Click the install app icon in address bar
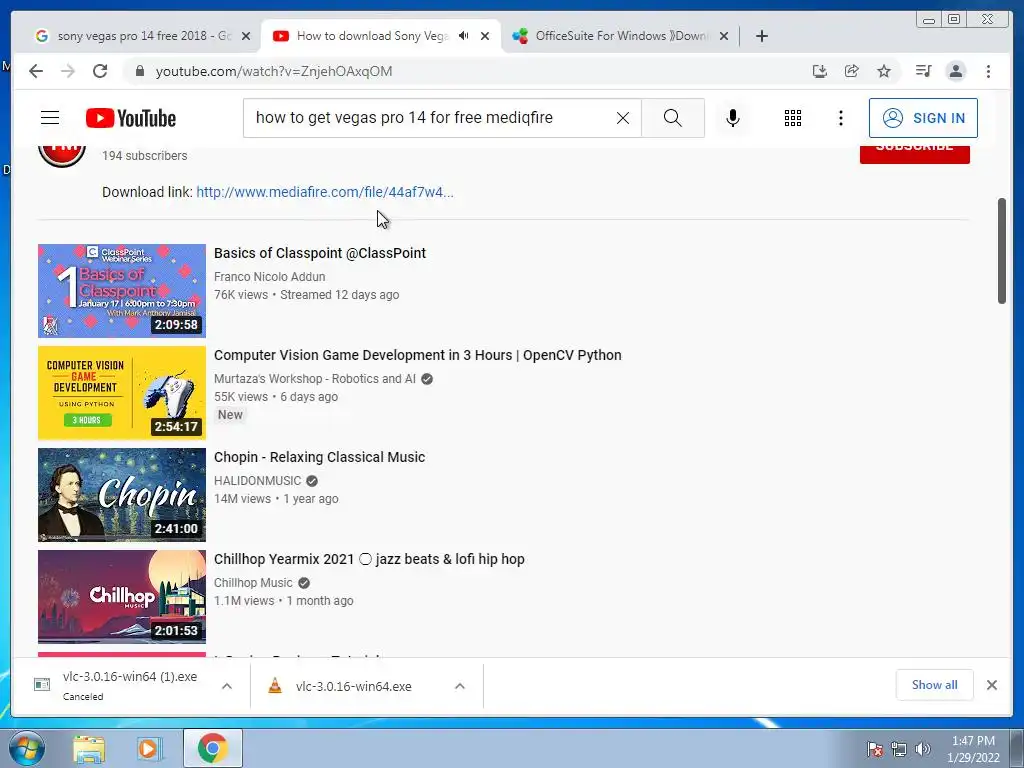 pos(820,71)
